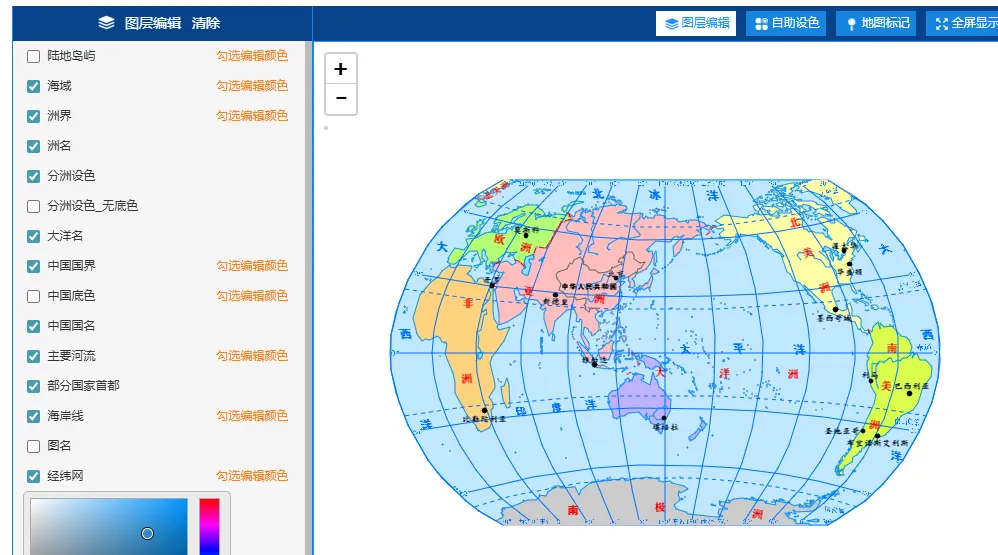Click the blue saturation color picker area
The width and height of the screenshot is (998, 555).
pos(109,526)
